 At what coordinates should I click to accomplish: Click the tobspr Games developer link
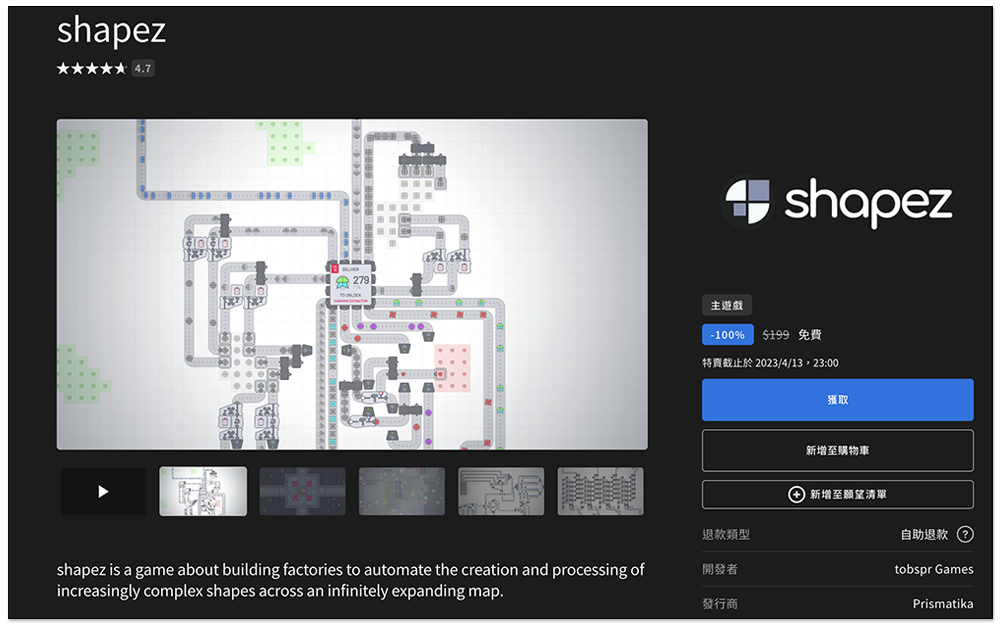click(934, 569)
